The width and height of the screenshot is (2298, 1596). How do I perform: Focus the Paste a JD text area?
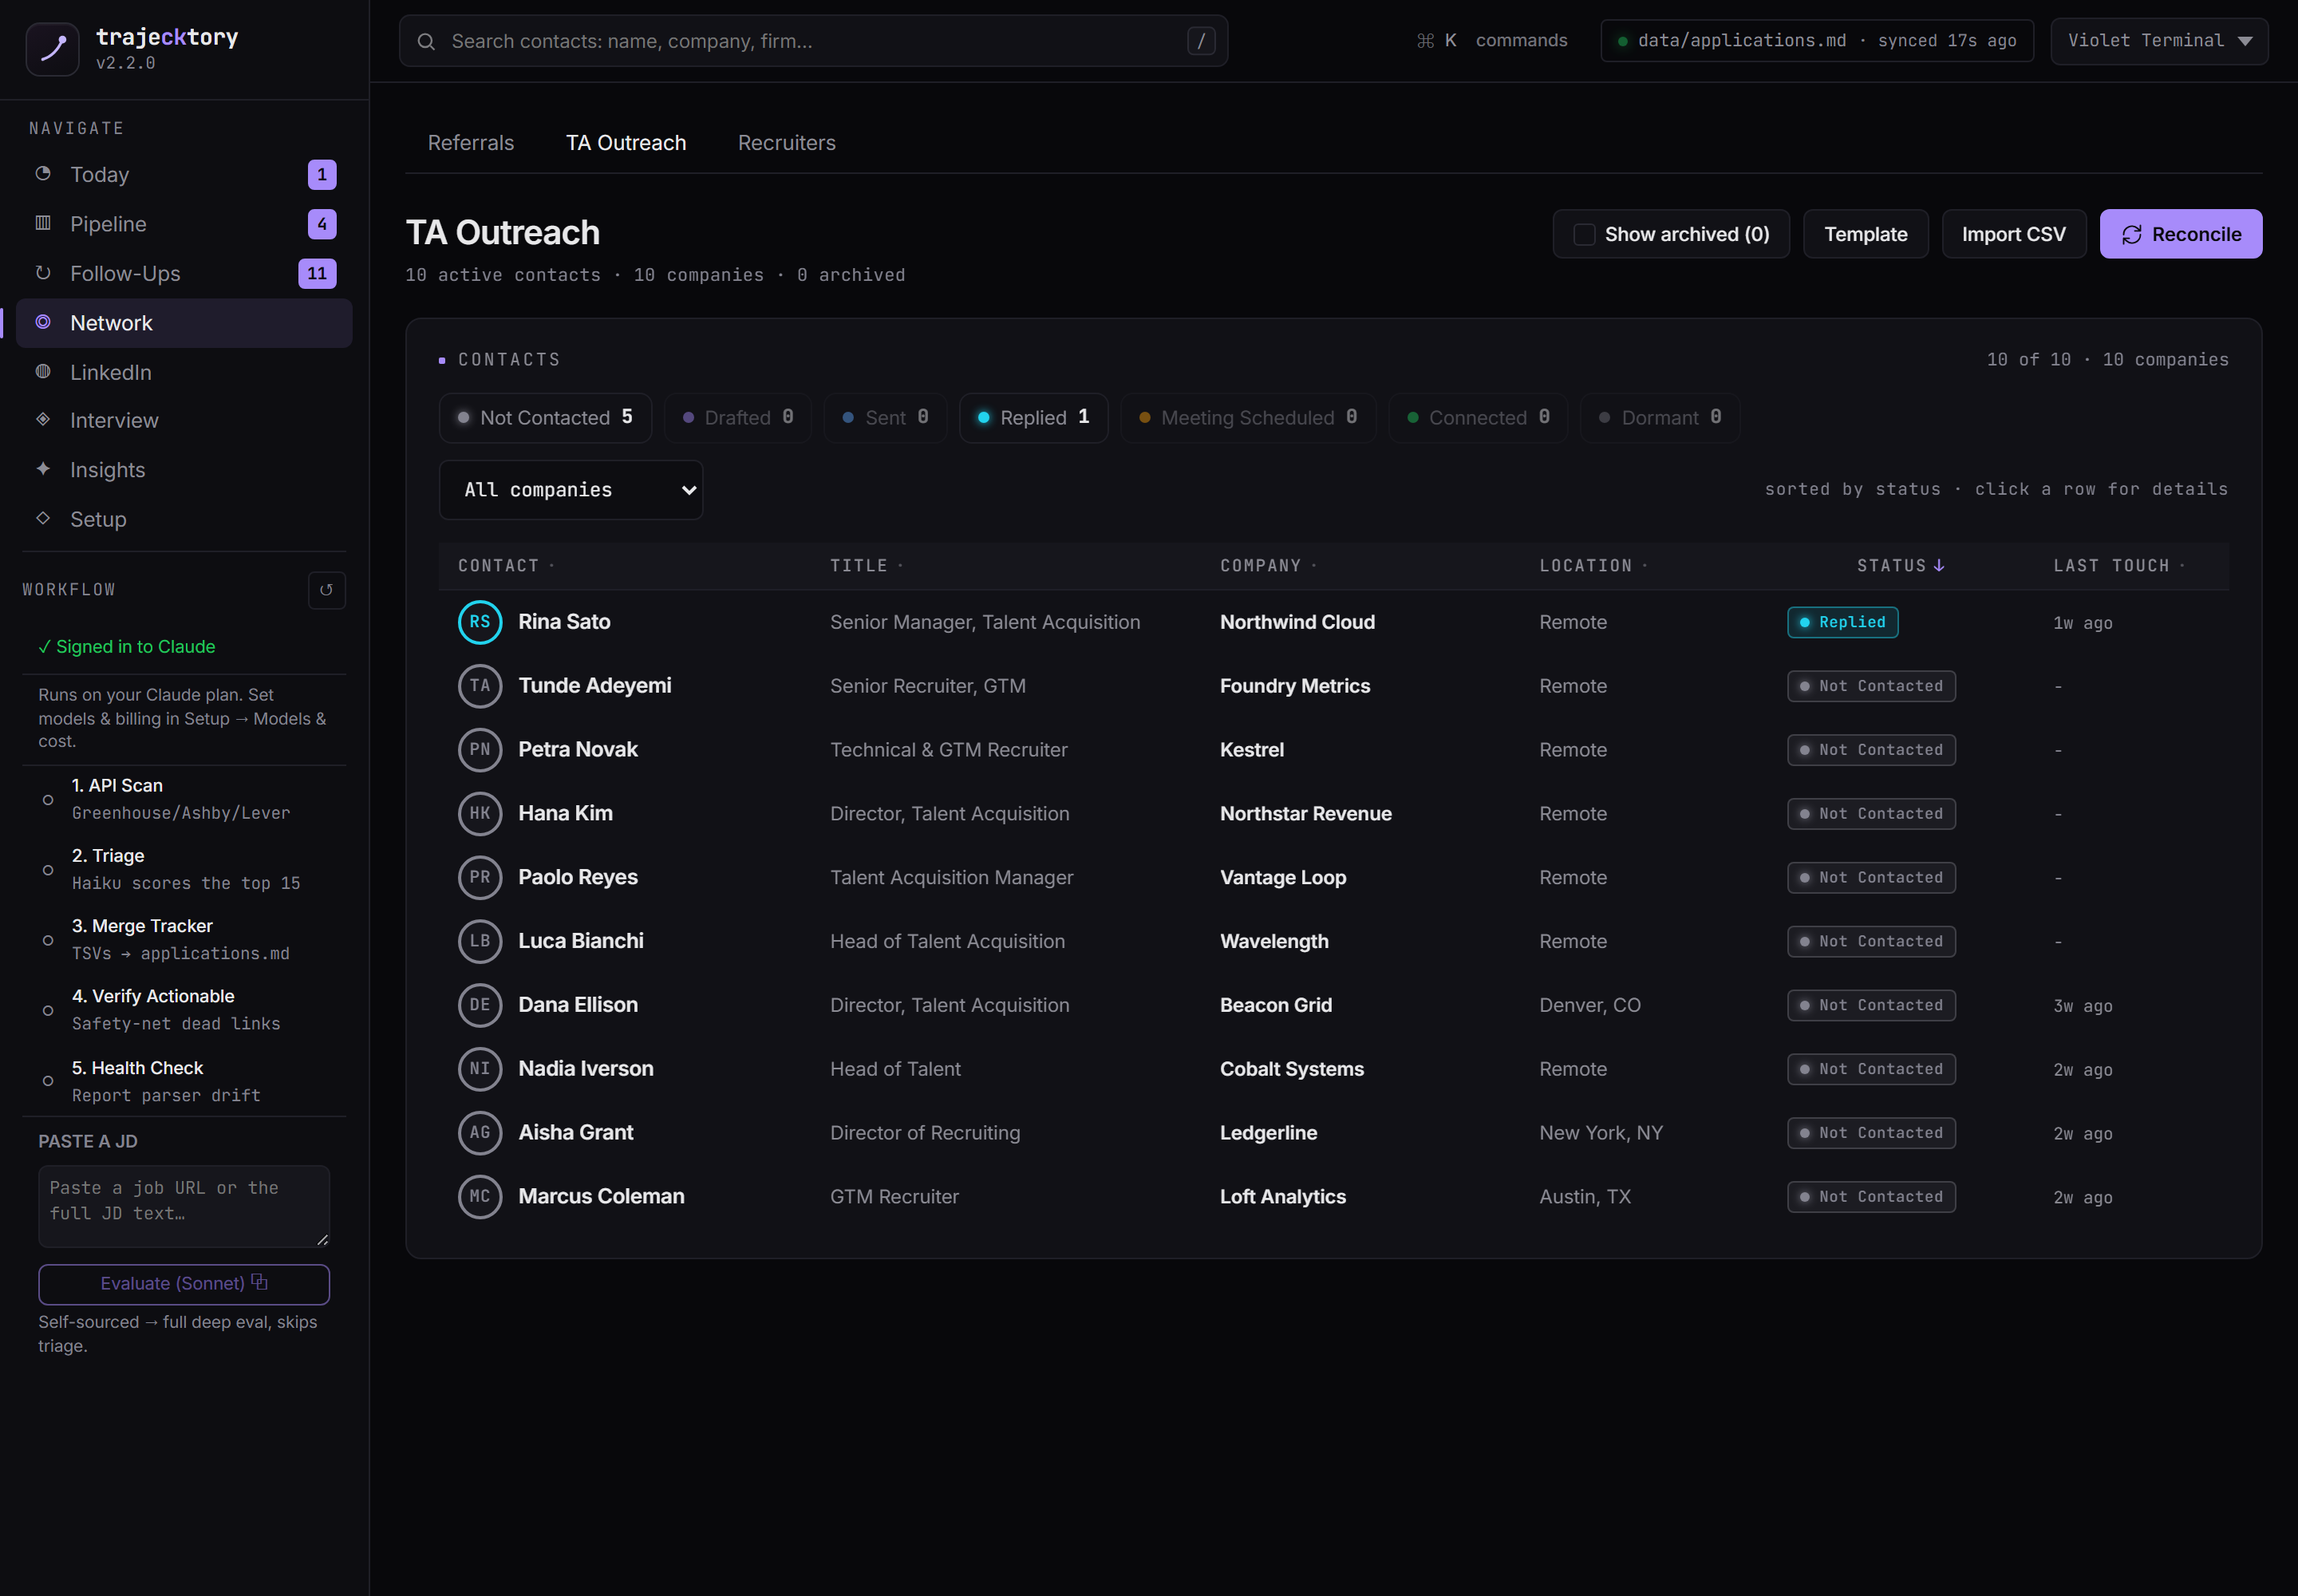[184, 1206]
